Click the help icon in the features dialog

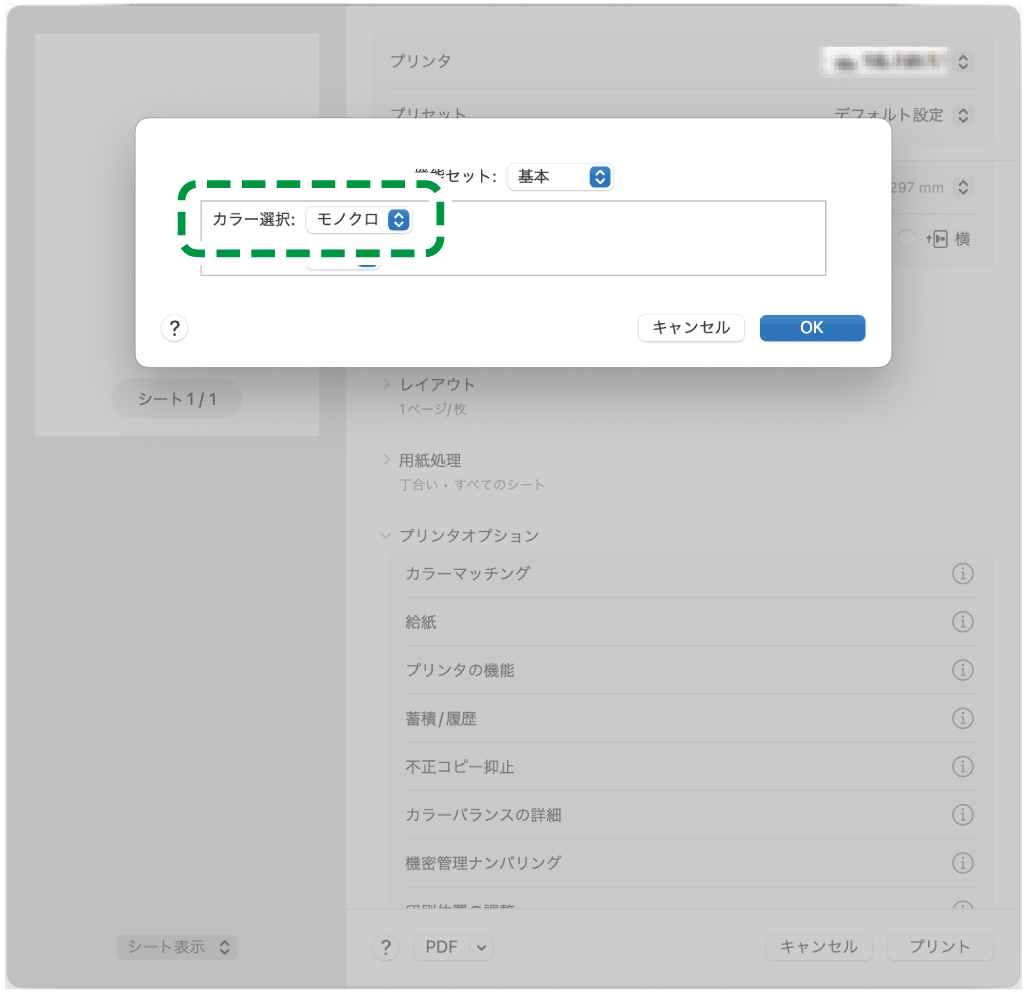[174, 328]
